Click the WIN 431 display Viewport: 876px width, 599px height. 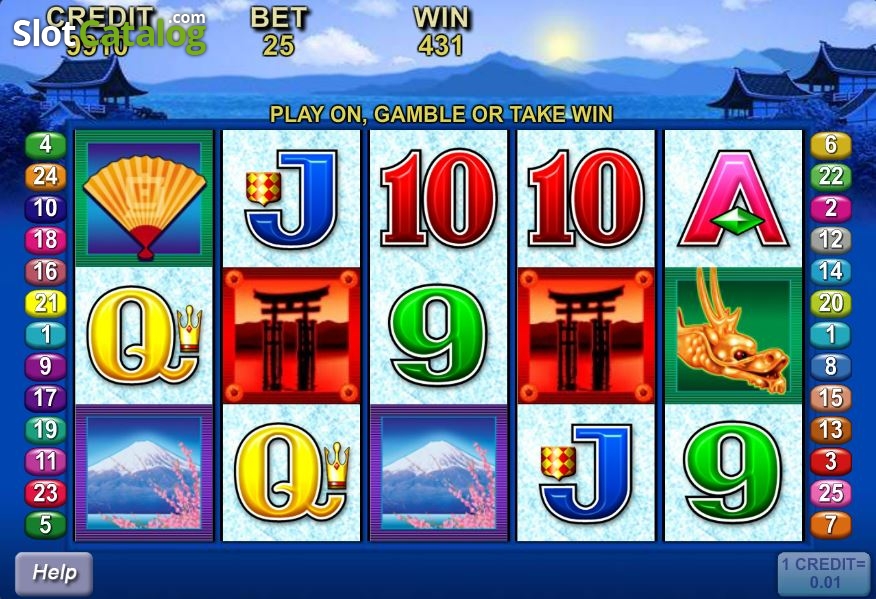coord(441,32)
